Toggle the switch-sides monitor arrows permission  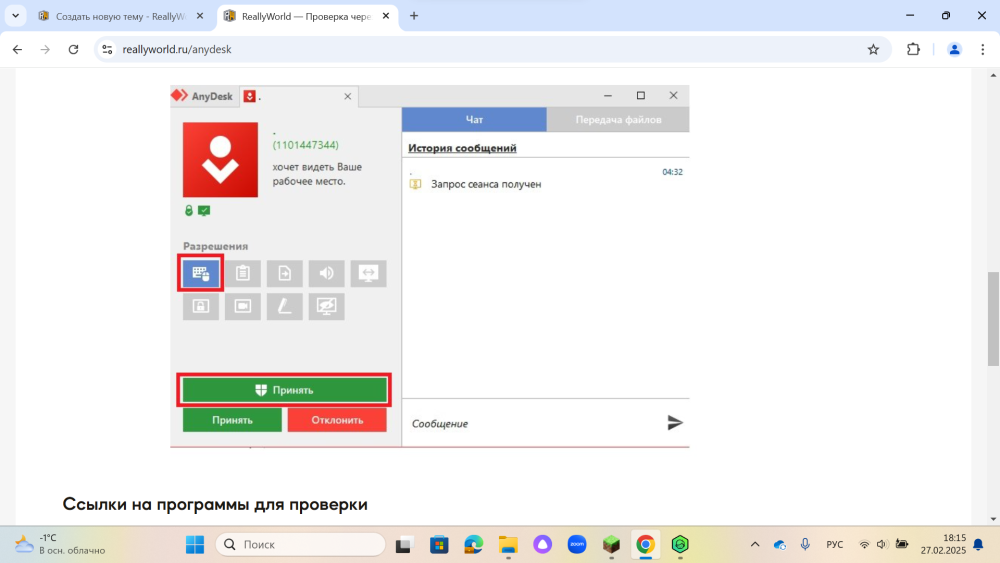[x=369, y=273]
